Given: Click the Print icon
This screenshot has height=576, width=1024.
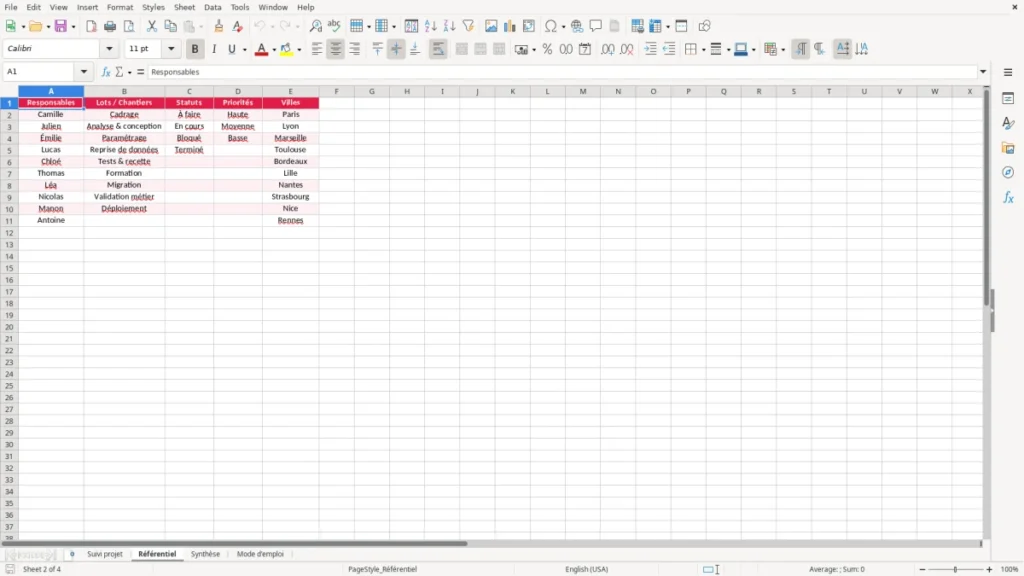Looking at the screenshot, I should [110, 26].
